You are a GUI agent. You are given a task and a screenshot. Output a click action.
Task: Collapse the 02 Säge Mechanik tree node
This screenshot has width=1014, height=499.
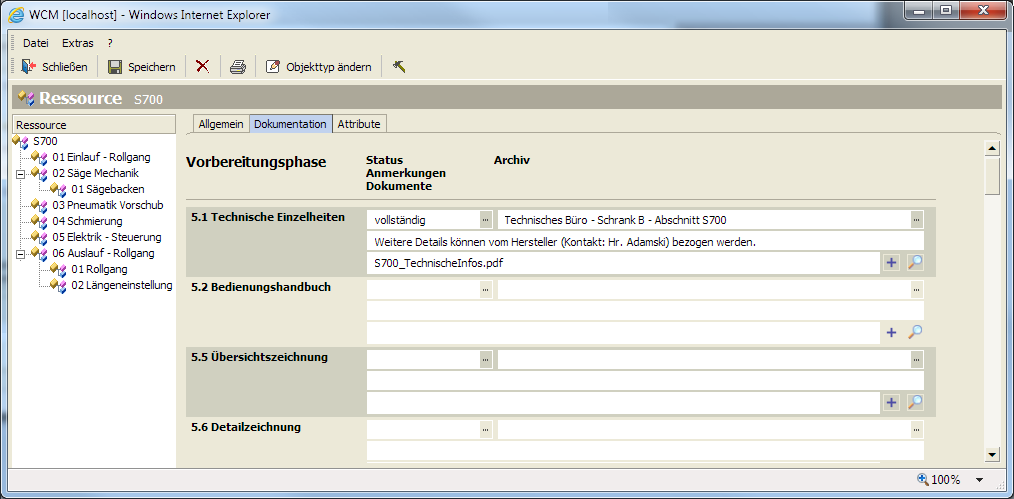[19, 173]
